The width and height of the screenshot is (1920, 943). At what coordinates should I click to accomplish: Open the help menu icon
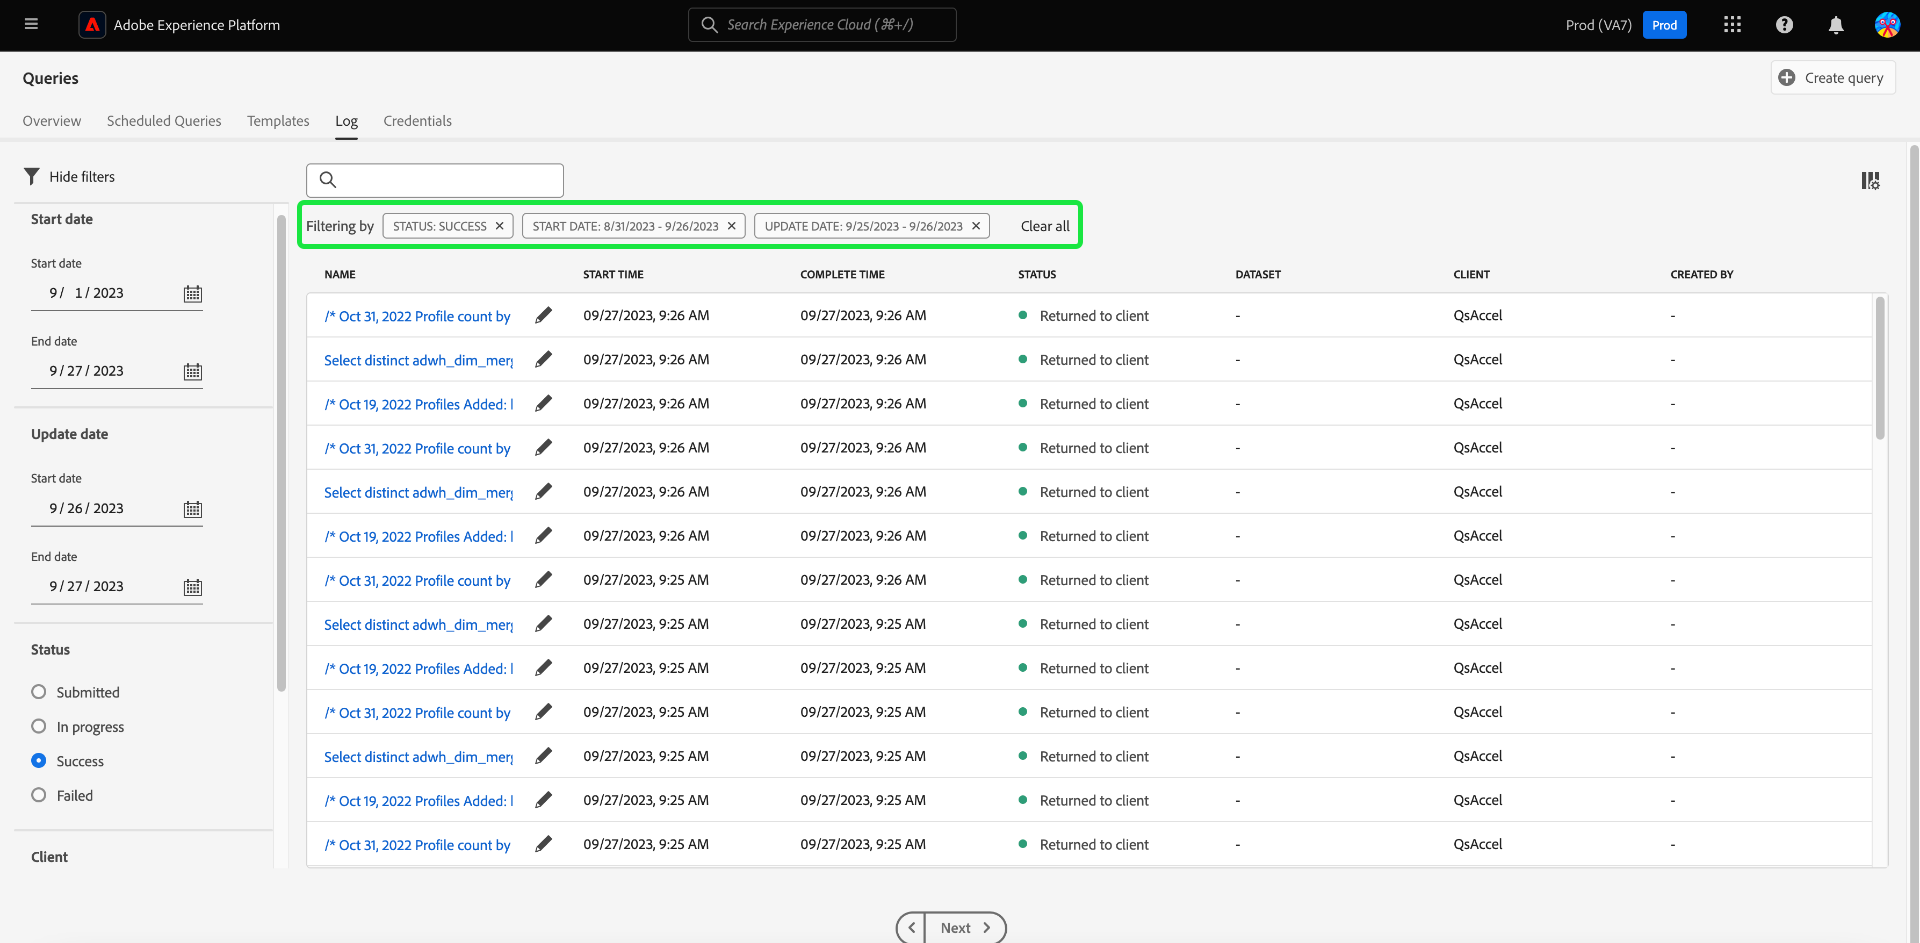pyautogui.click(x=1784, y=25)
